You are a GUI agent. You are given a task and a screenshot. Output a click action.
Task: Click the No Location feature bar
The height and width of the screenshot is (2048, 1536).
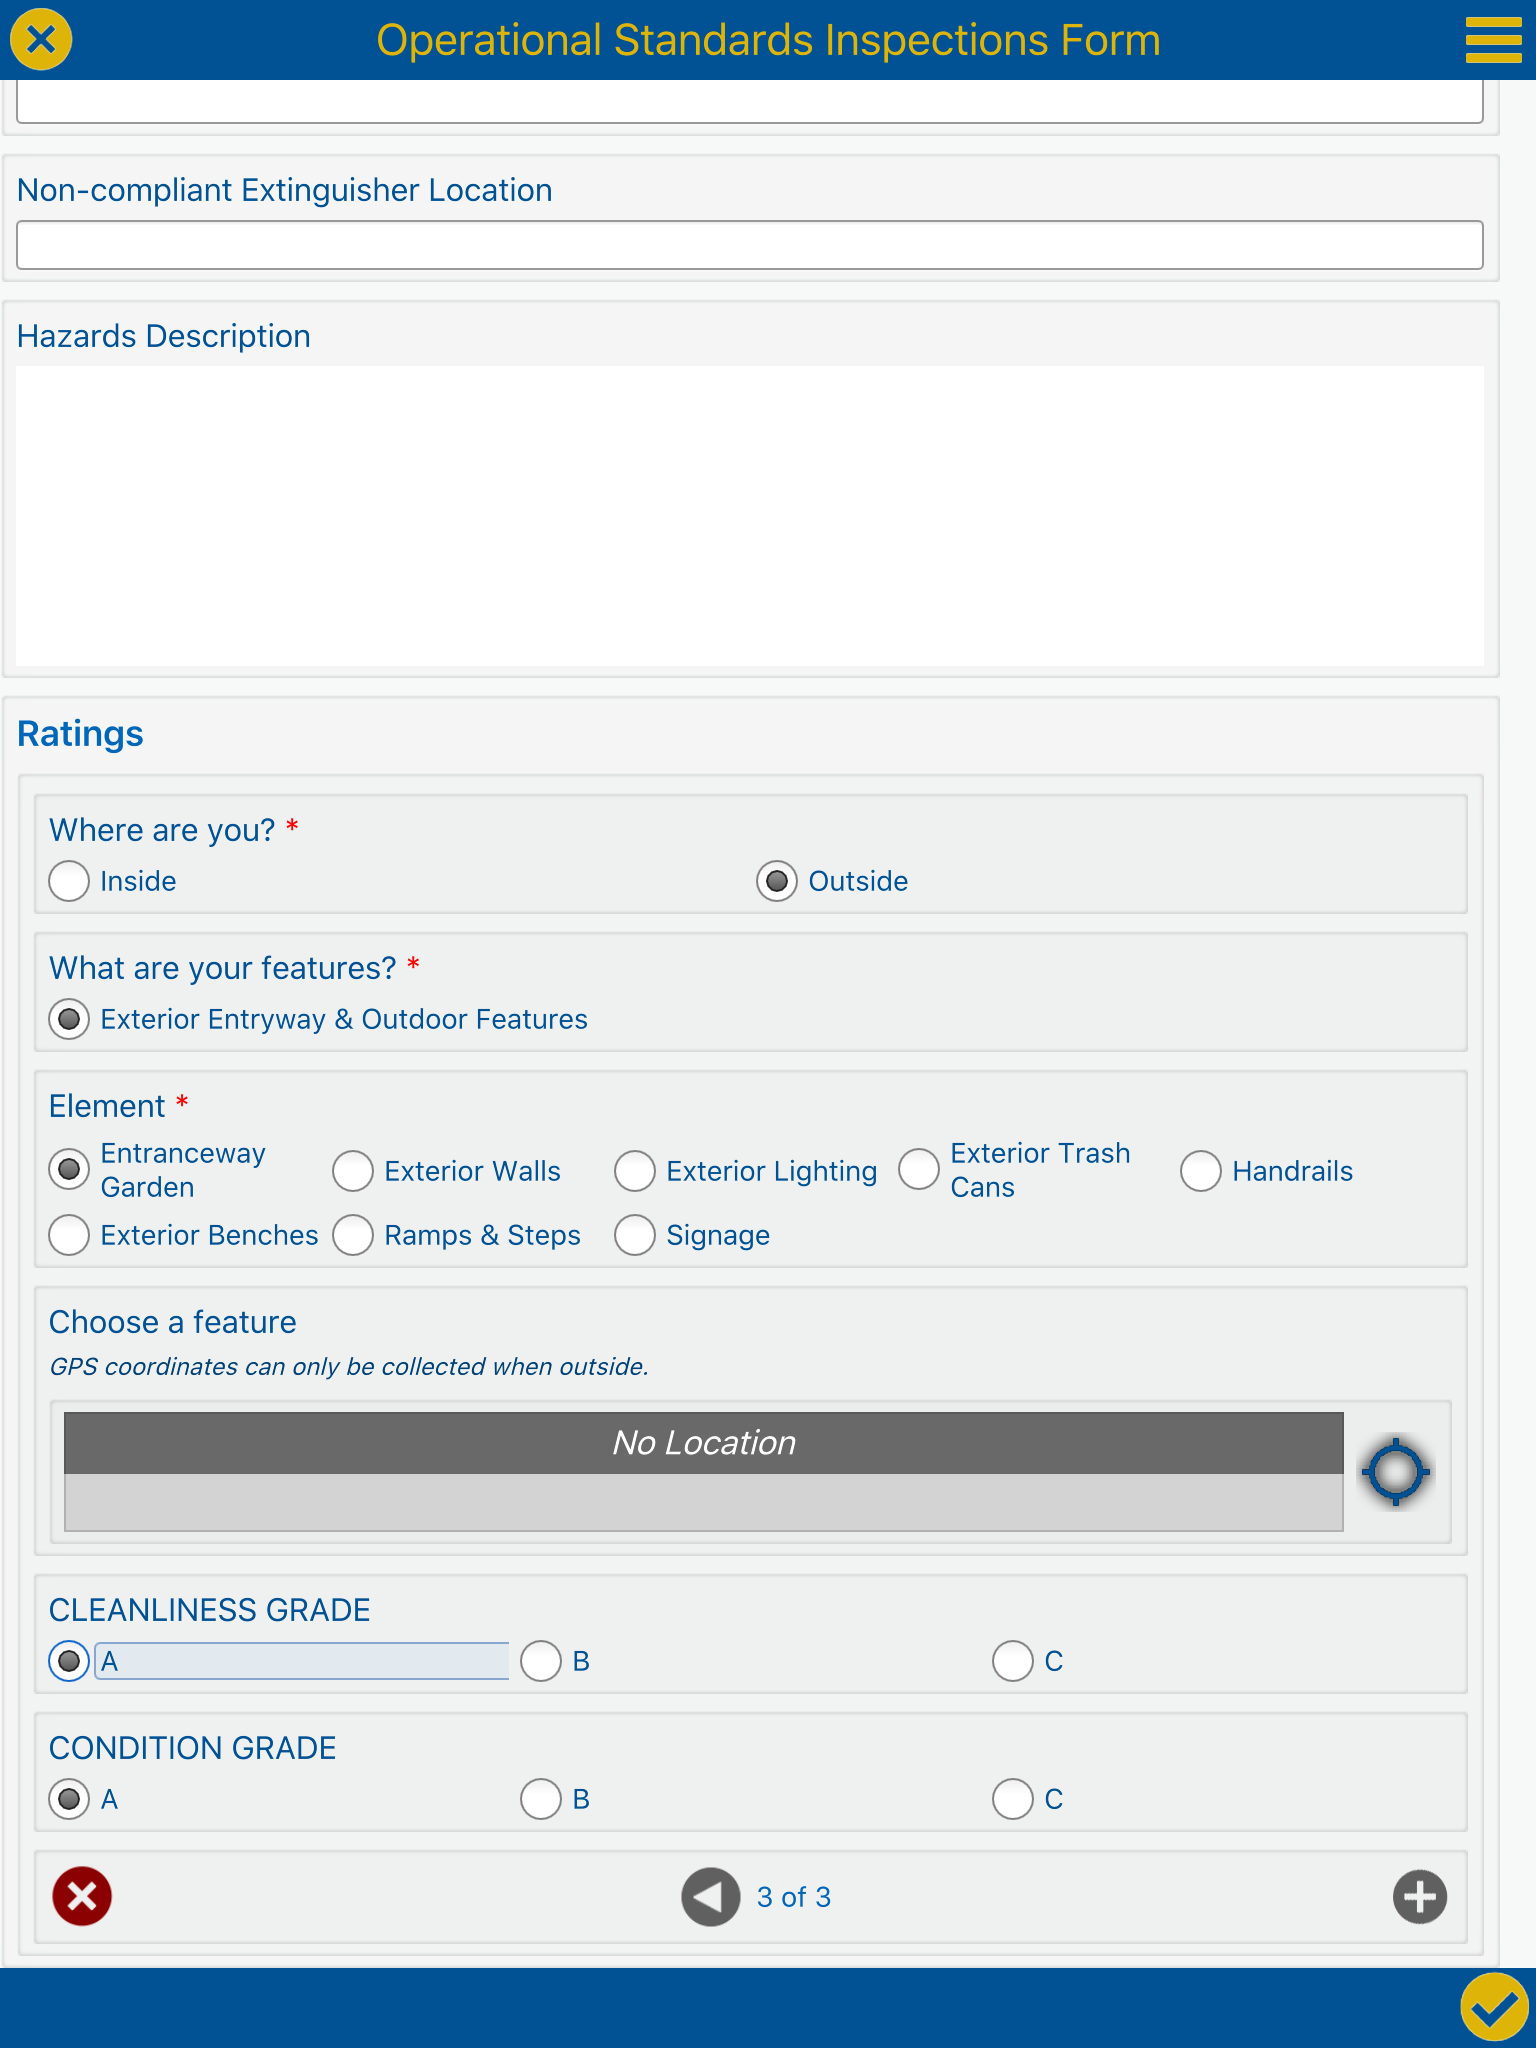[x=703, y=1443]
